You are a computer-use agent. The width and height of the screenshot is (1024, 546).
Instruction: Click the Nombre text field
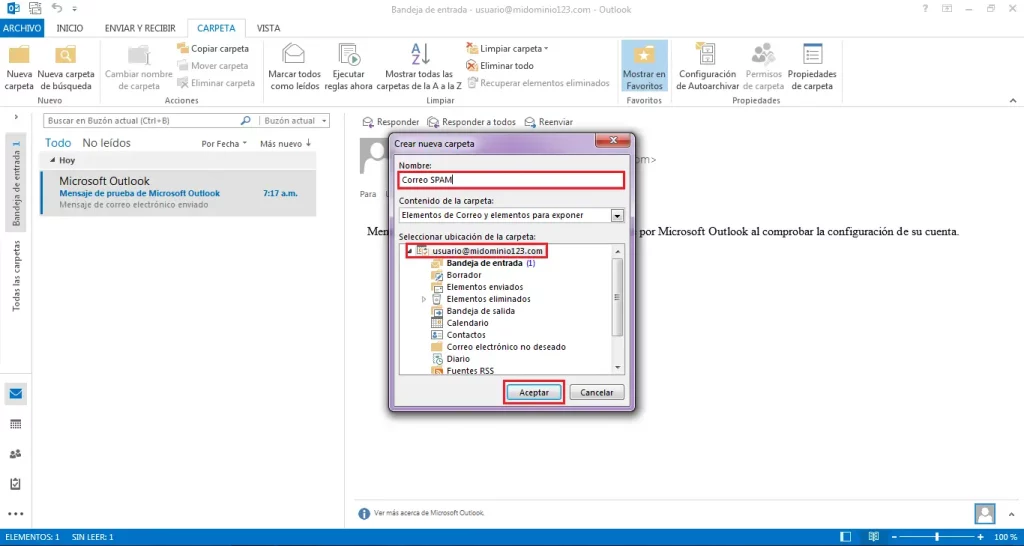coord(511,180)
